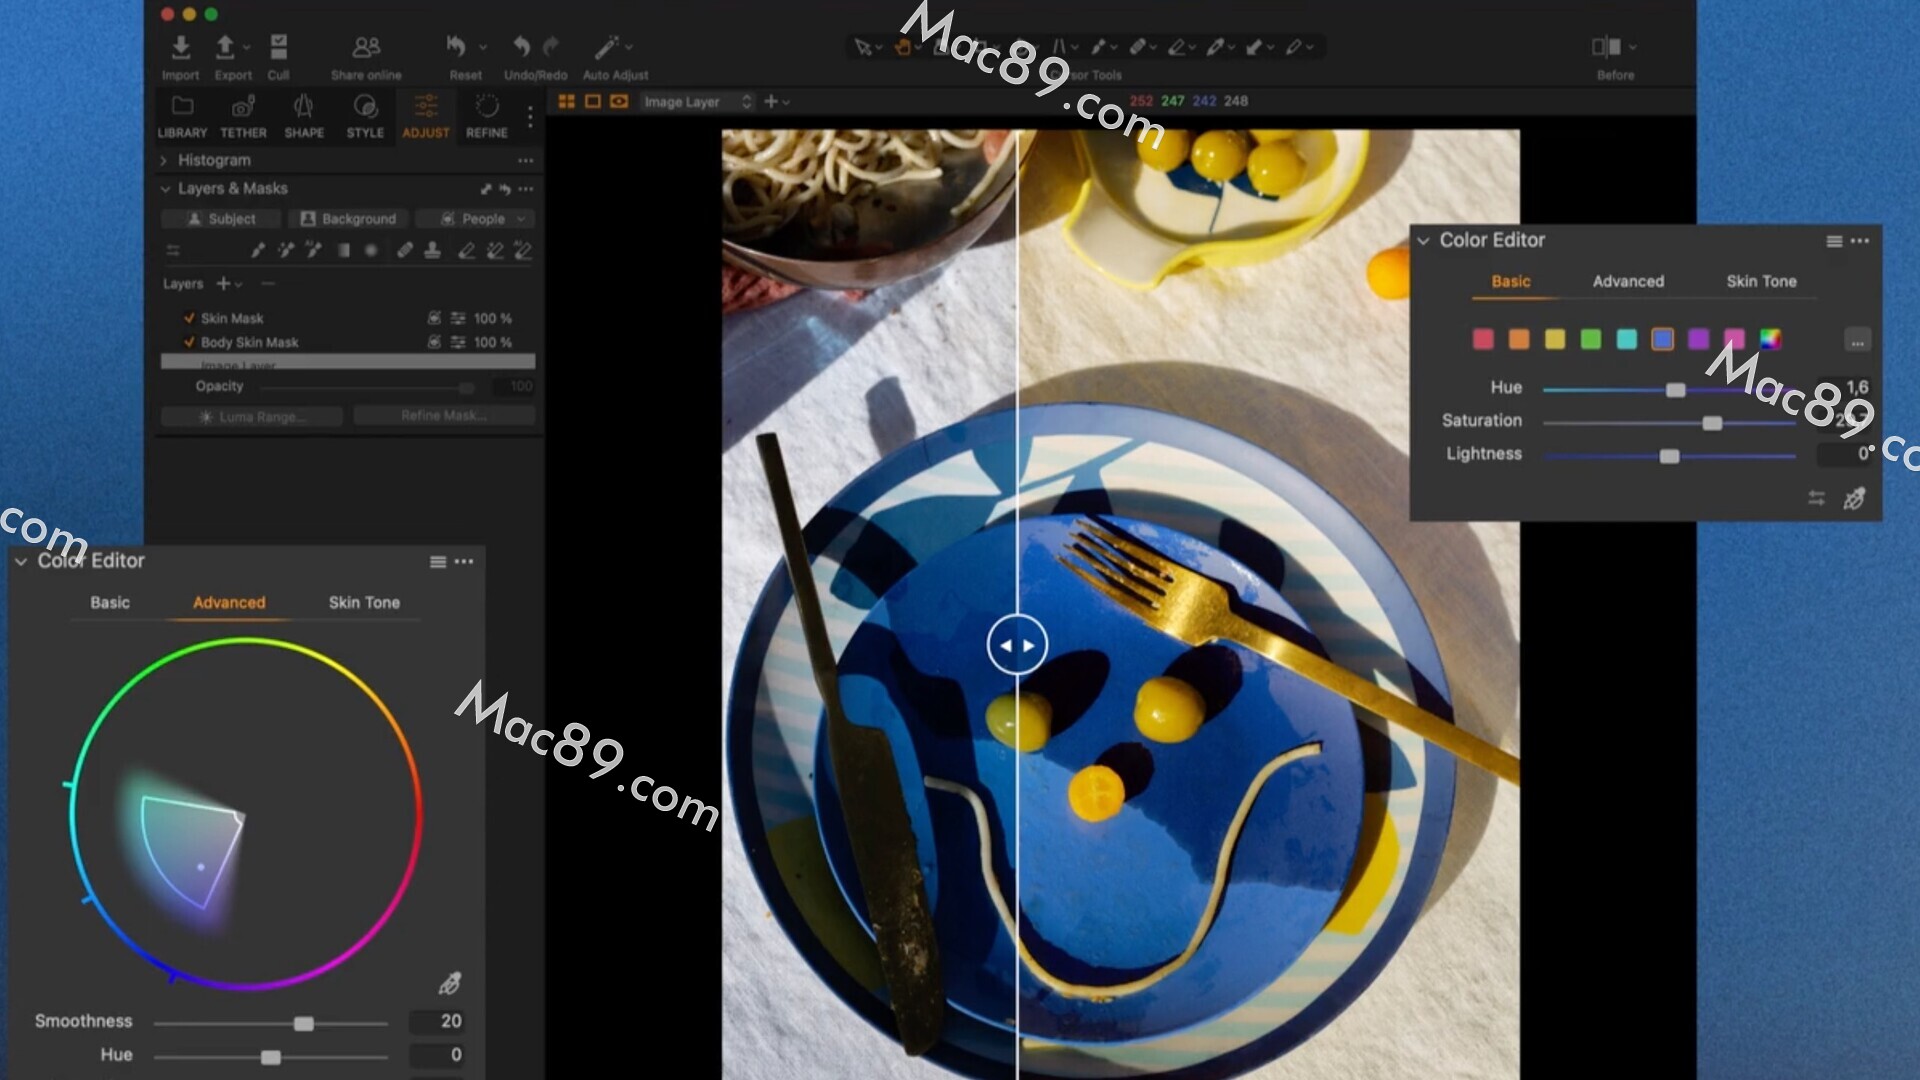This screenshot has width=1920, height=1080.
Task: Select the grid view browser icon
Action: pyautogui.click(x=567, y=102)
